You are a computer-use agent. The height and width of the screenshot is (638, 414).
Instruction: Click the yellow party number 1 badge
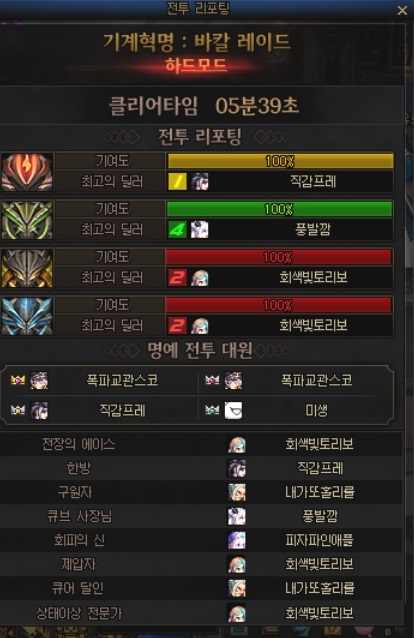177,181
